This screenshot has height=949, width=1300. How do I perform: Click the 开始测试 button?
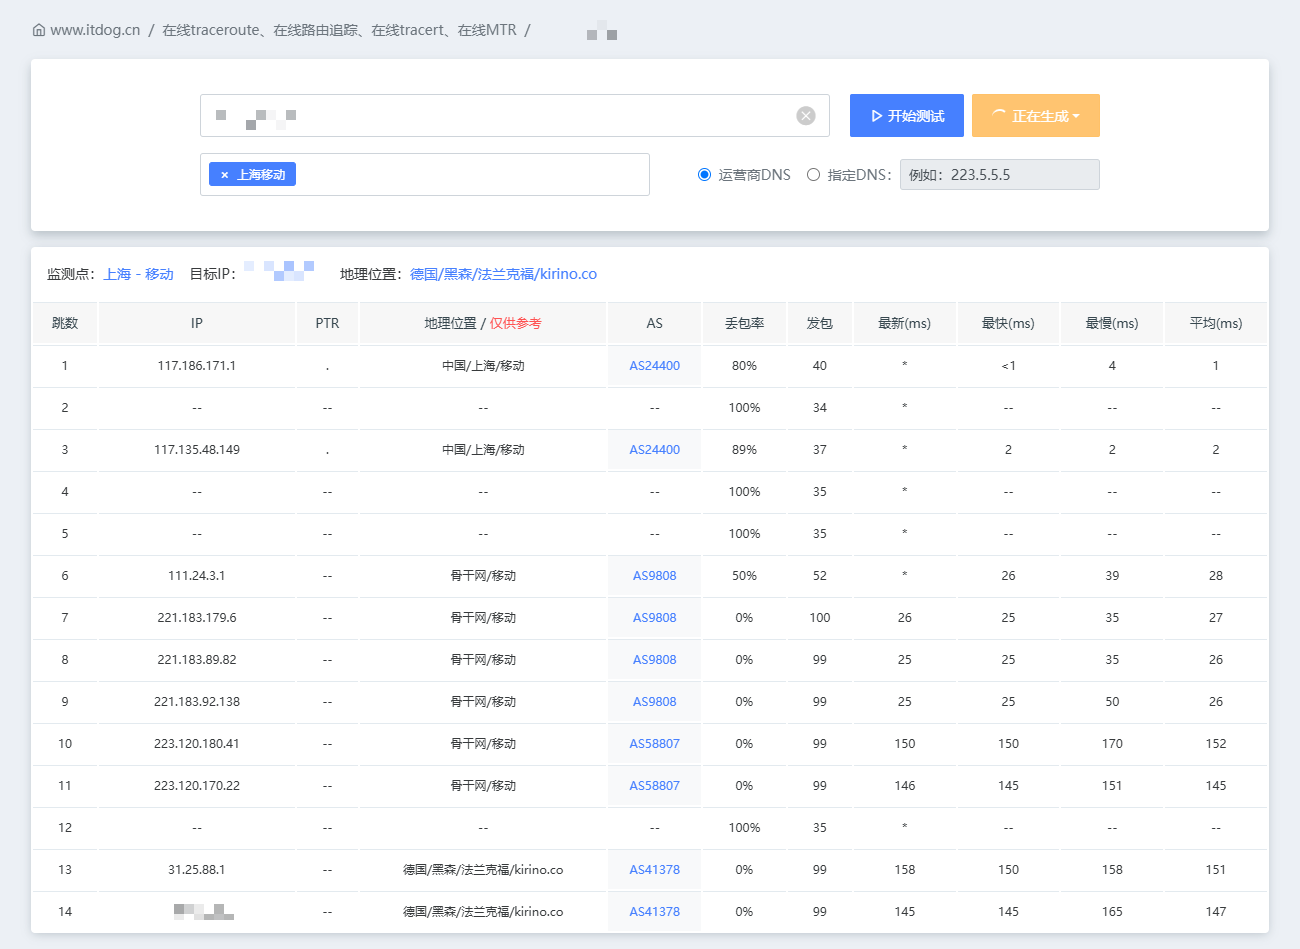907,116
